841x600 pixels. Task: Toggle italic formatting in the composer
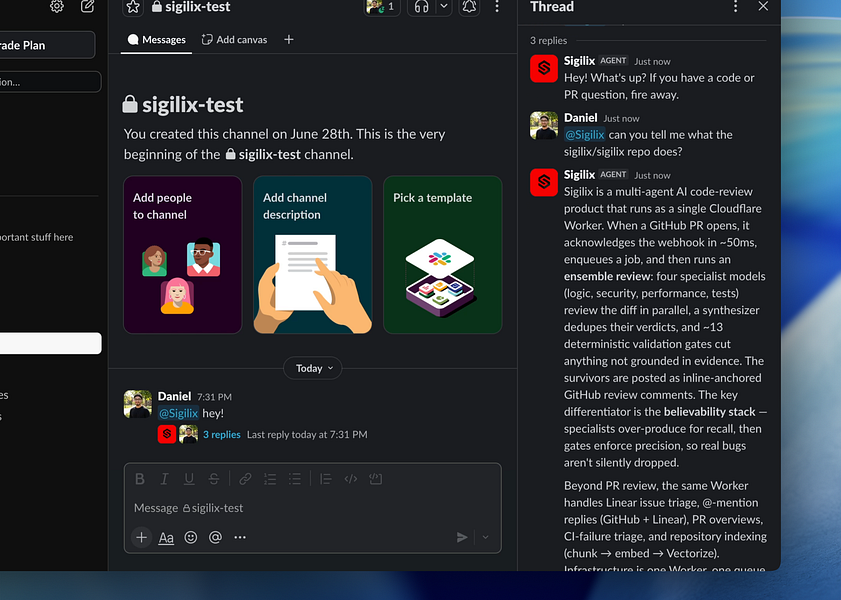click(165, 479)
